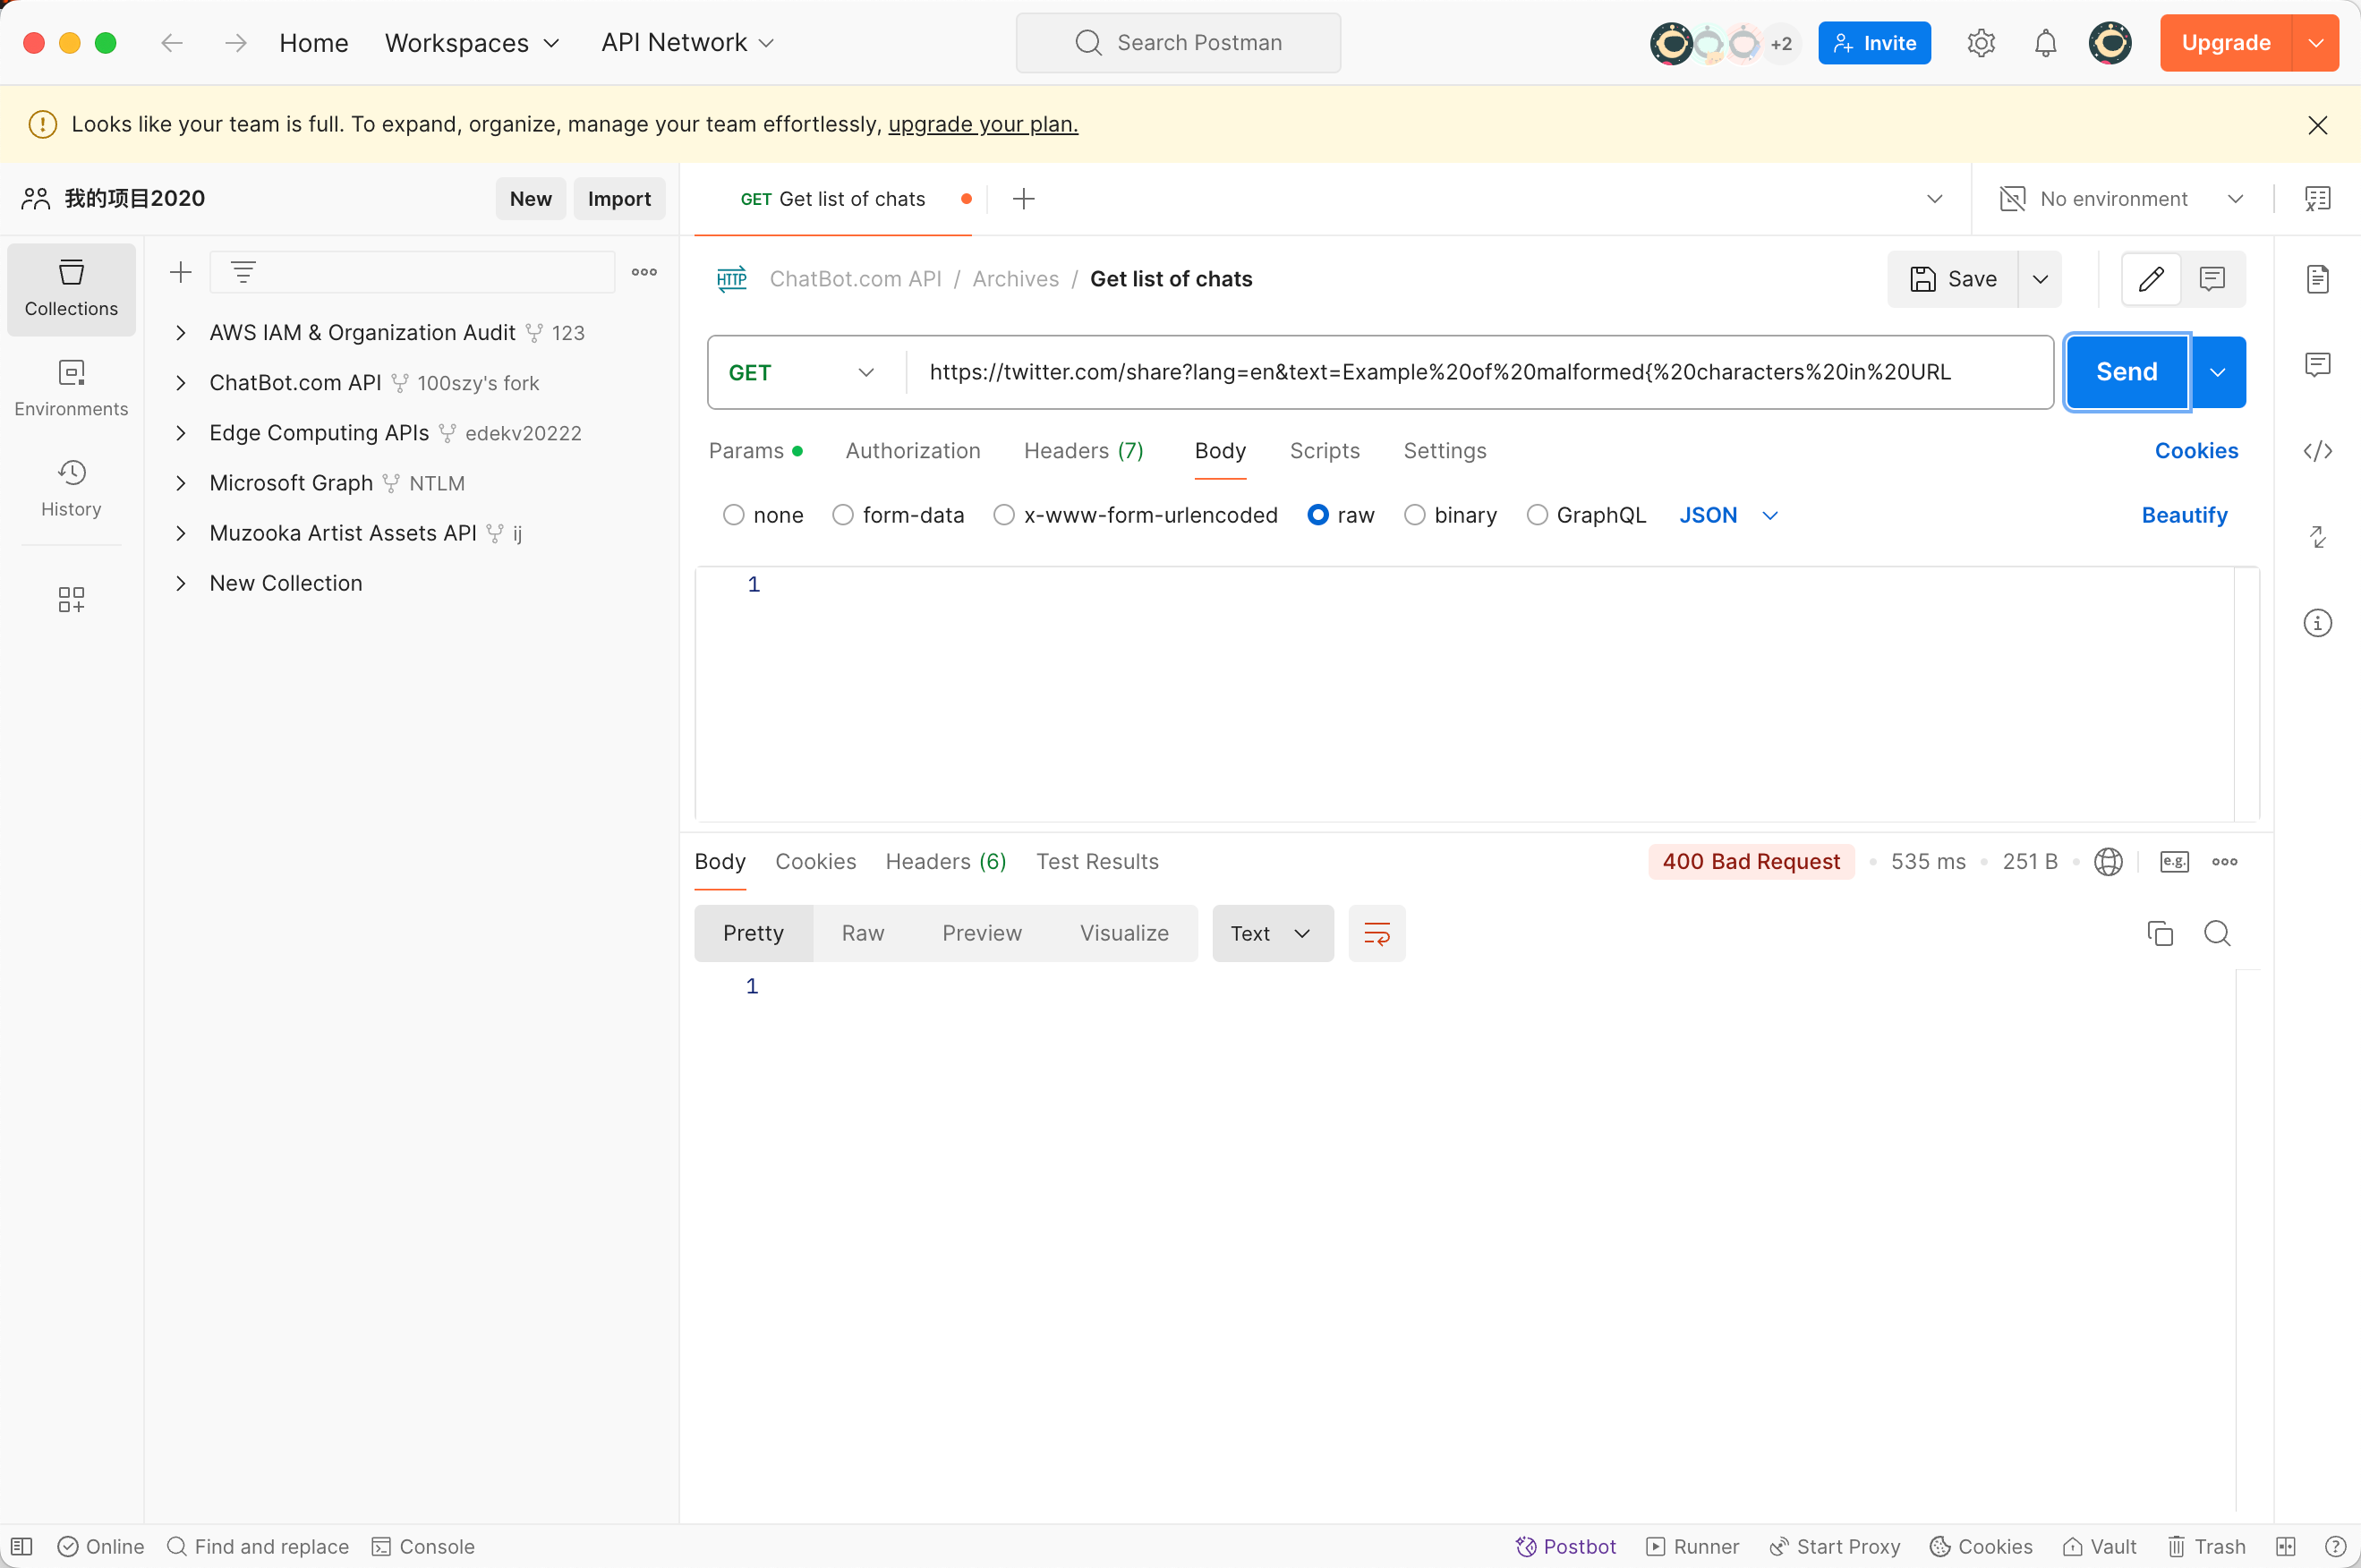Open the Collections sidebar panel
Screen dimensions: 2361x1568
tap(71, 289)
